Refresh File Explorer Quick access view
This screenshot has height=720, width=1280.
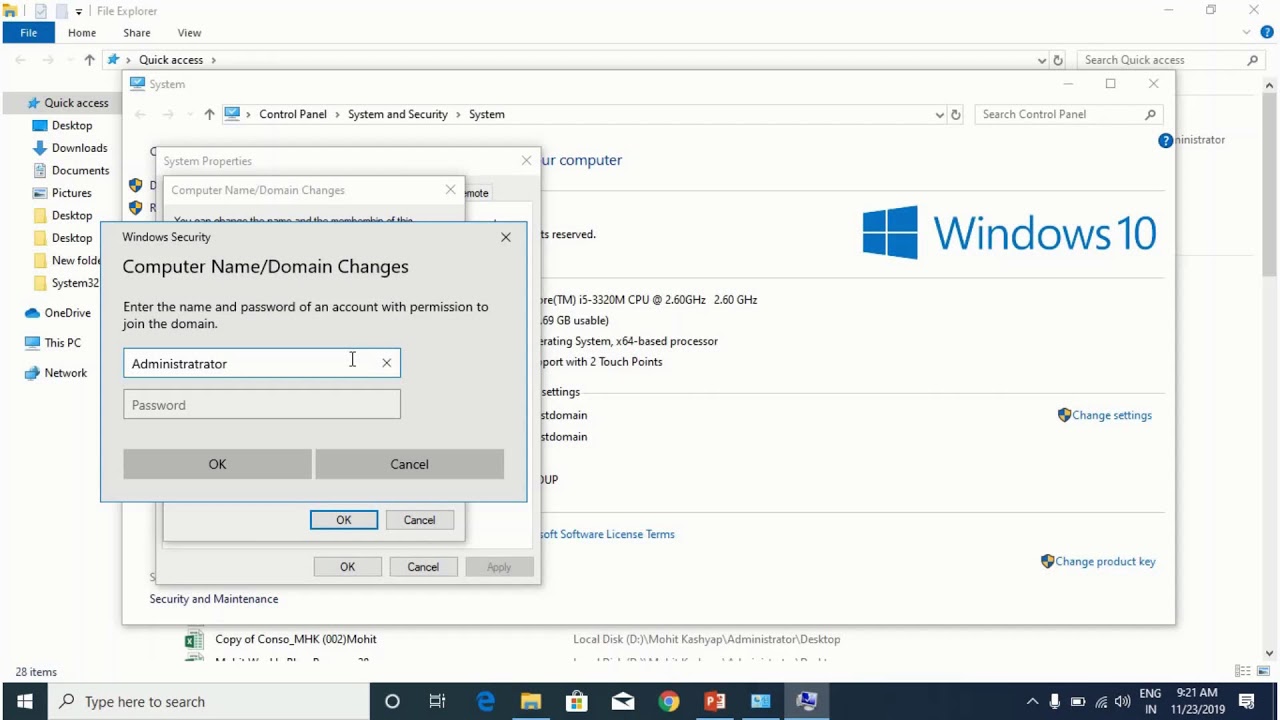pos(1058,60)
